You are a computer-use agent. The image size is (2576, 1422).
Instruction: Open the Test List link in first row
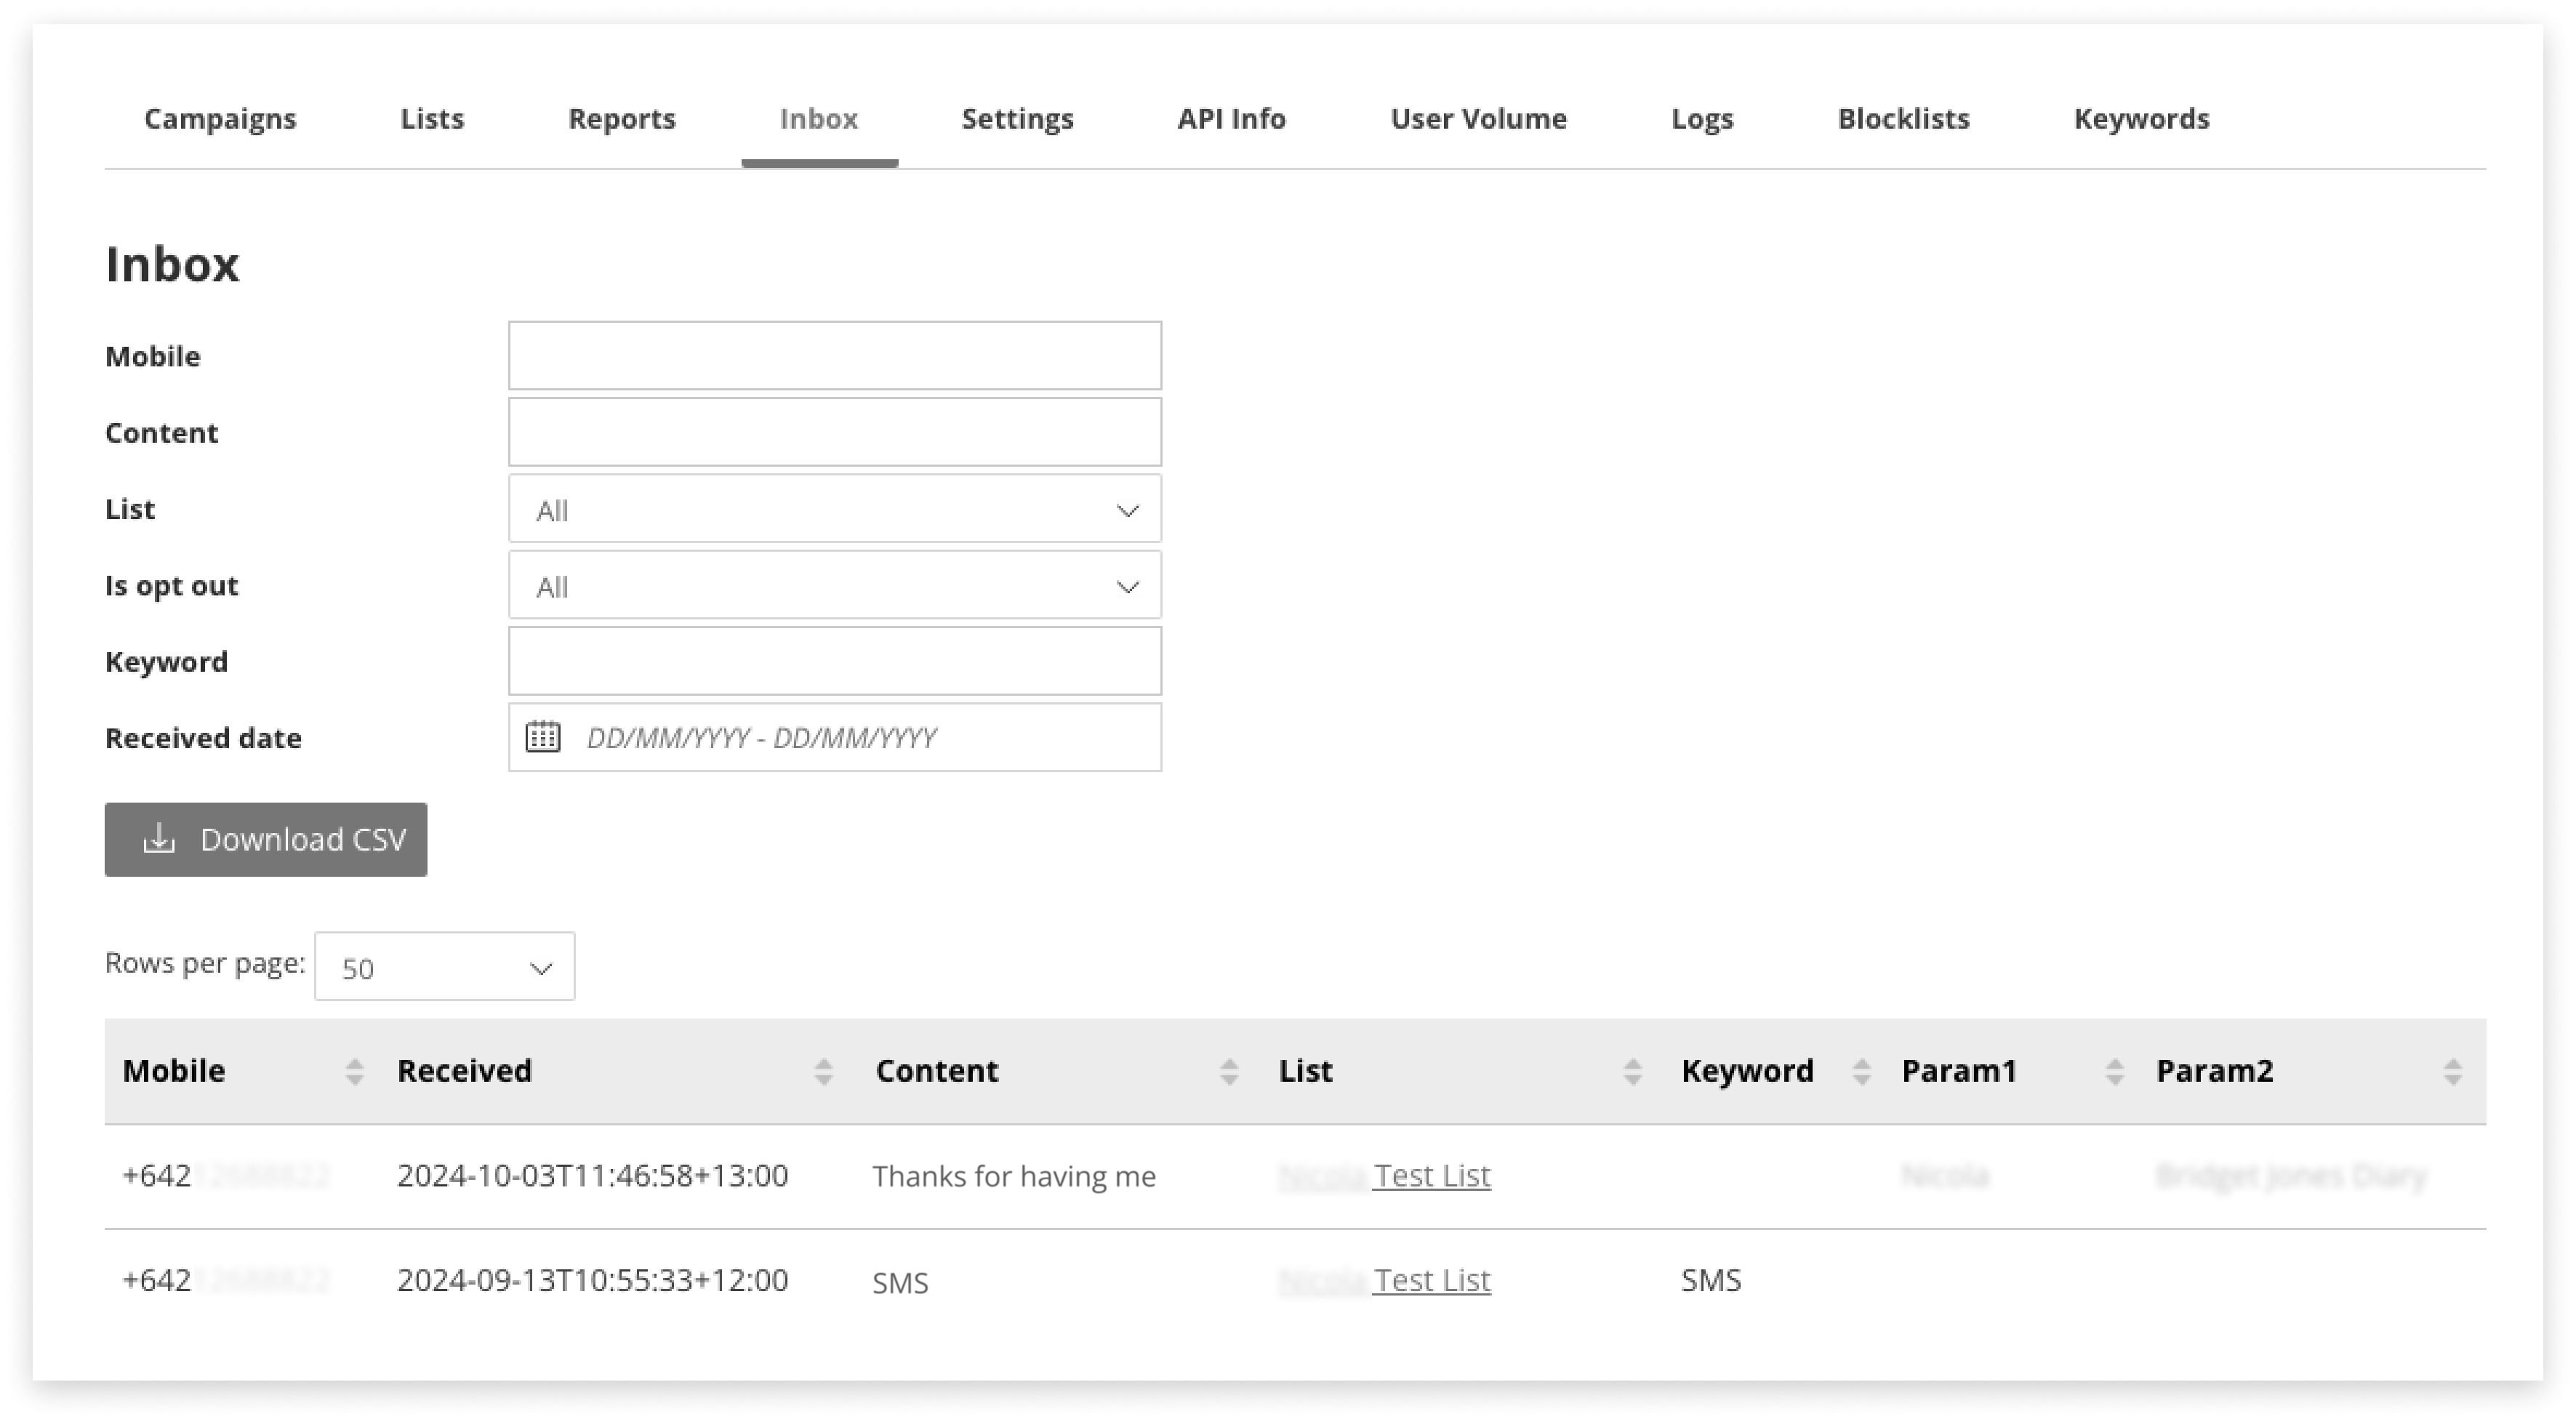pos(1432,1175)
